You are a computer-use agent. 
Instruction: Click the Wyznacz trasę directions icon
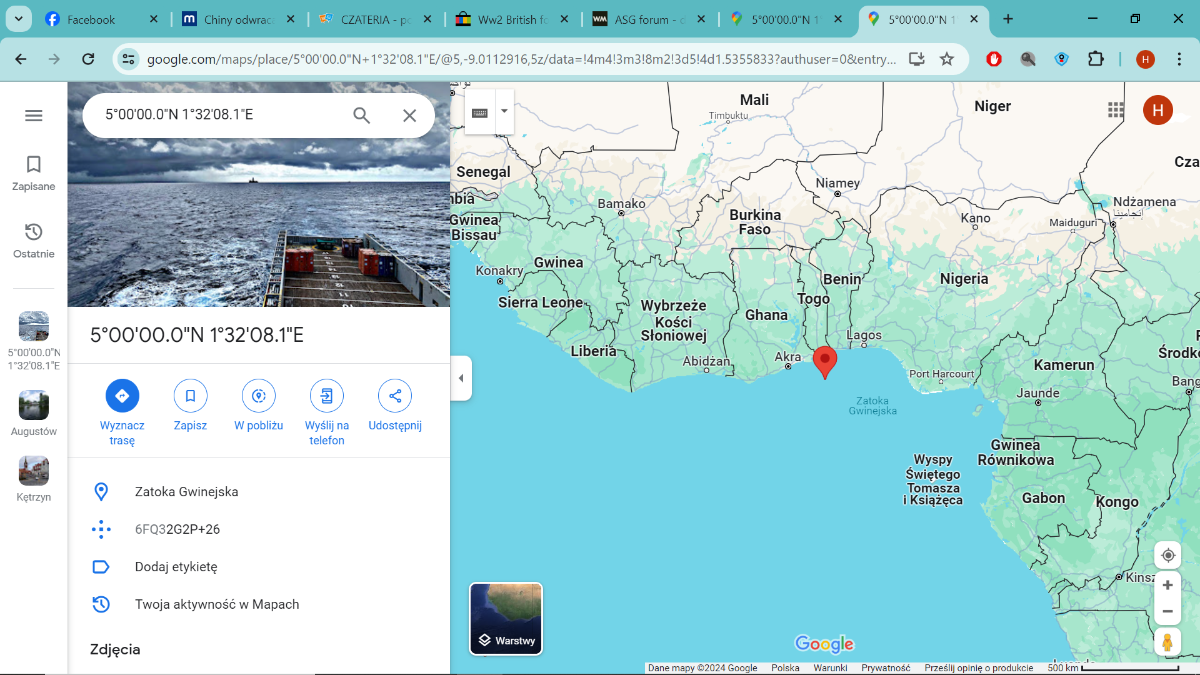[x=122, y=396]
